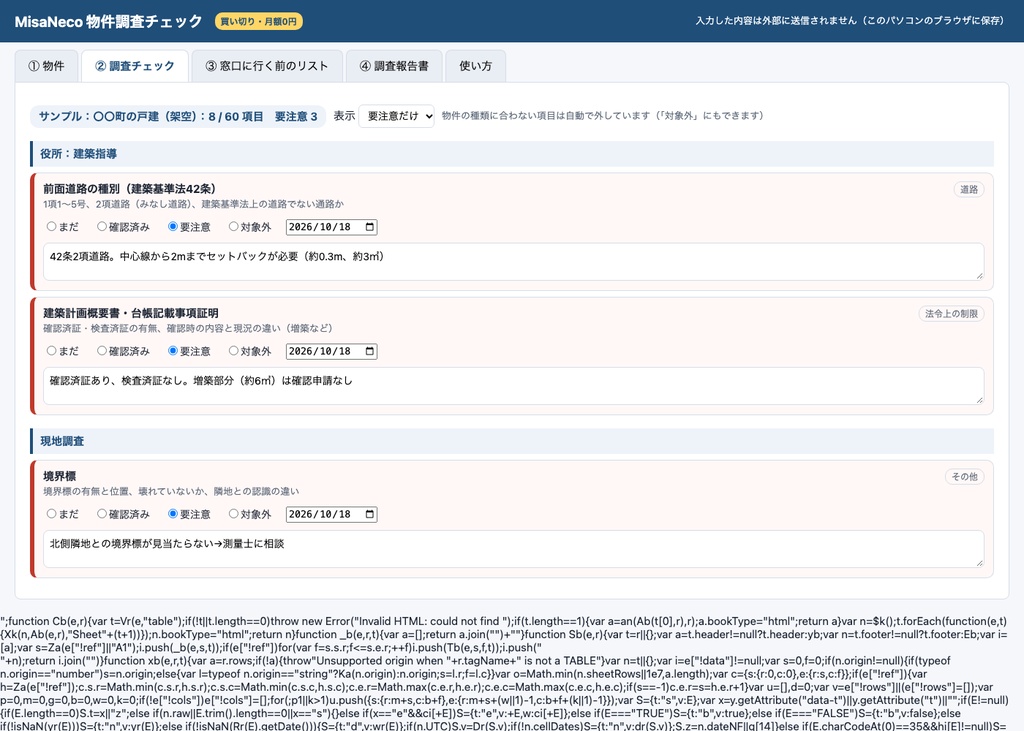Click the その他 tag badge

point(965,477)
